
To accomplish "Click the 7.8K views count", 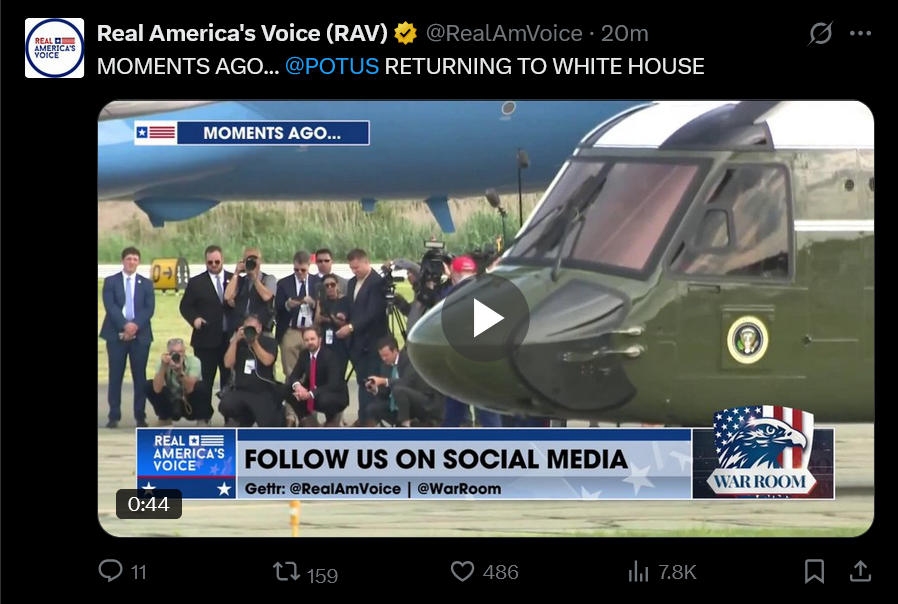I will 677,572.
